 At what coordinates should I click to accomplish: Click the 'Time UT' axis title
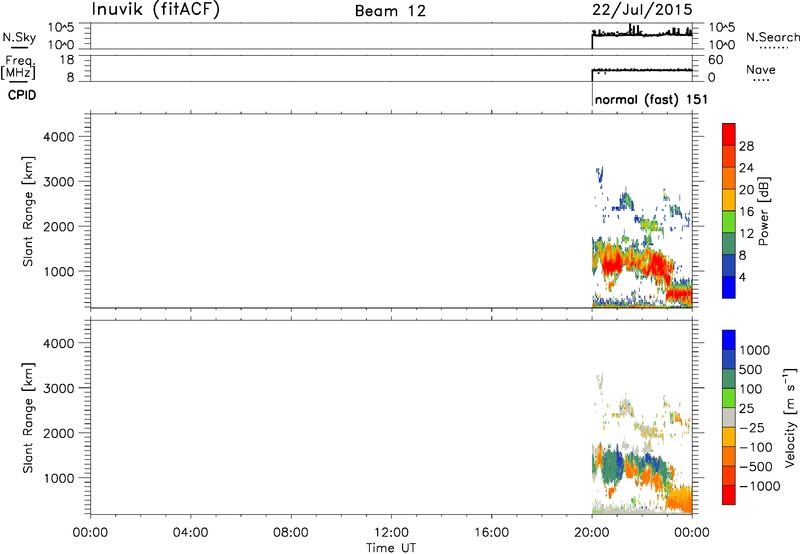[x=391, y=548]
